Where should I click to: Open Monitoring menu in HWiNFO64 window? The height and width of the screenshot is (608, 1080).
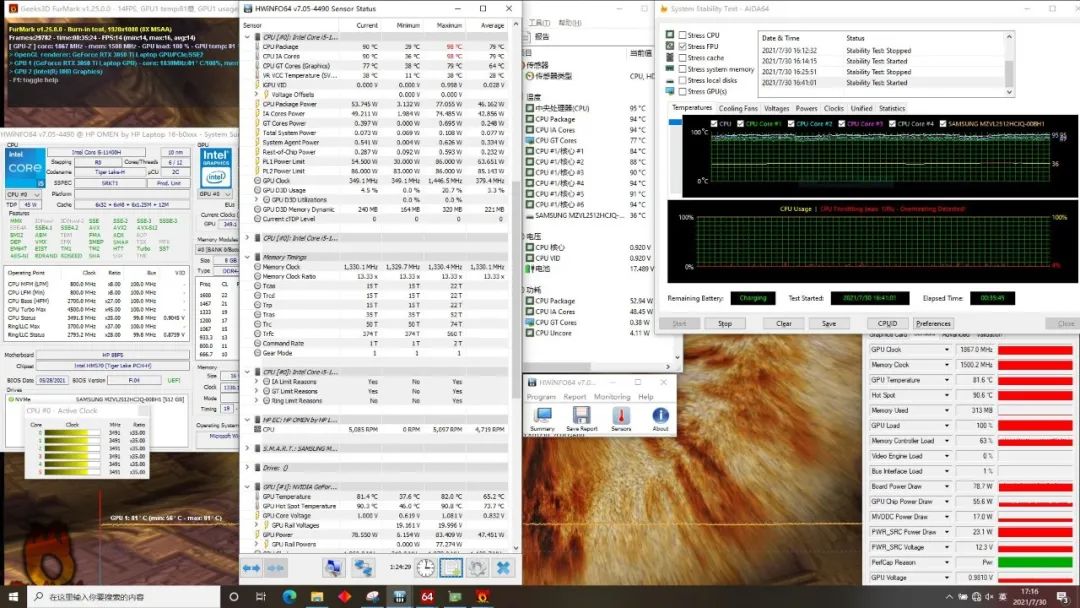(612, 397)
